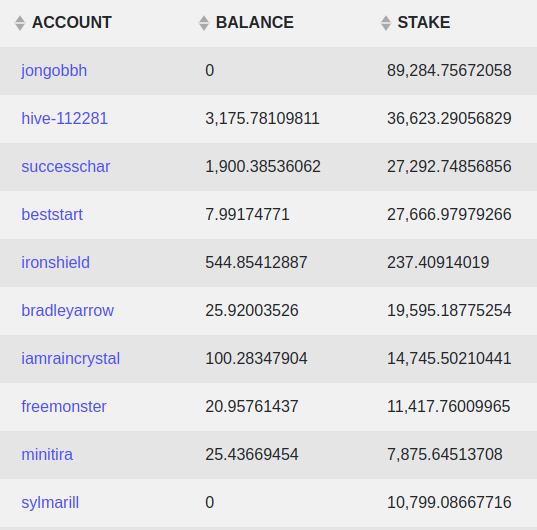Viewport: 537px width, 530px height.
Task: Click the sort arrows beside STAKE
Action: (386, 23)
